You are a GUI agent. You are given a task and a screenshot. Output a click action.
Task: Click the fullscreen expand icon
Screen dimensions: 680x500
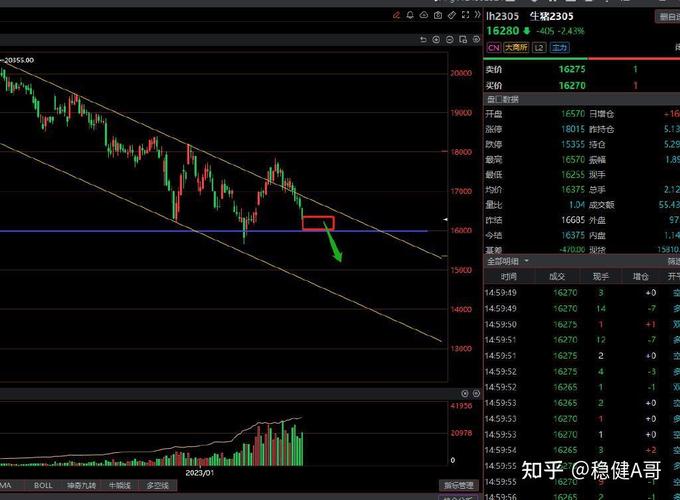click(465, 15)
